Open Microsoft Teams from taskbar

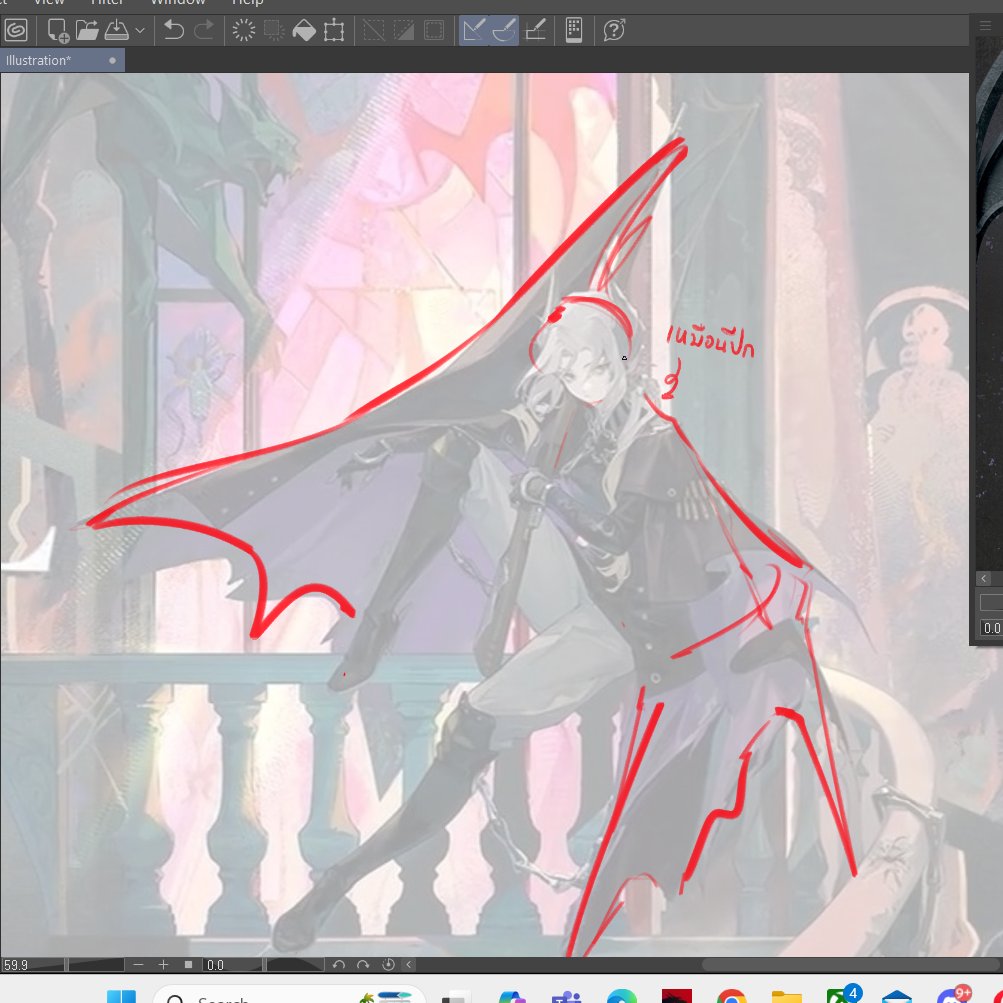tap(566, 997)
